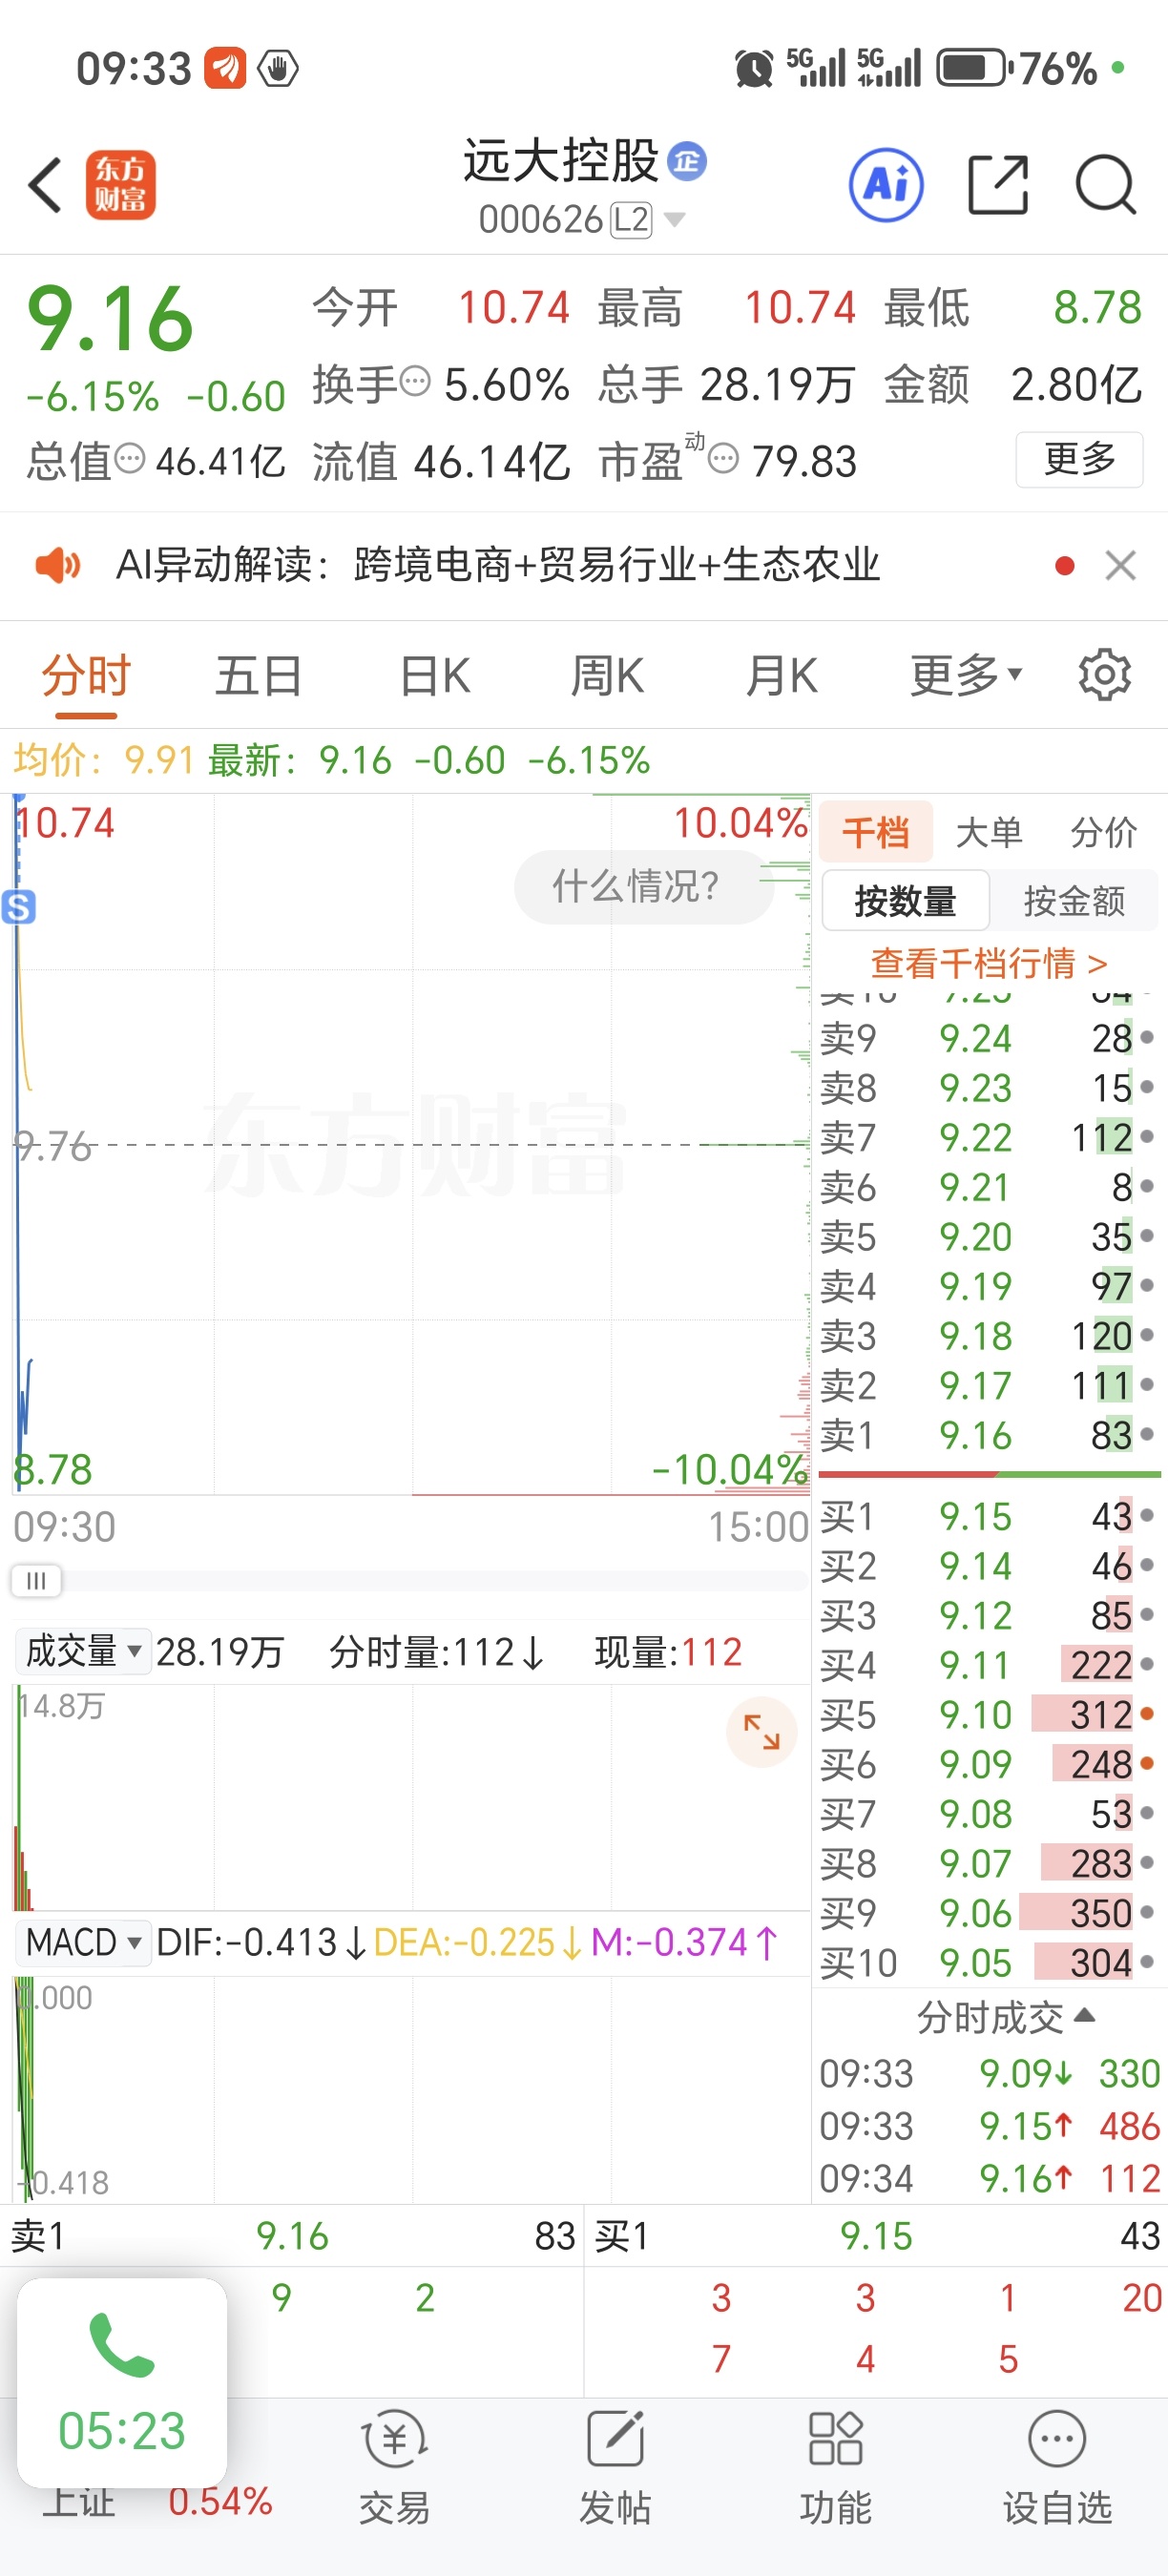Tap the 卖7 9.22 112 row
1168x2576 pixels.
pos(989,1137)
